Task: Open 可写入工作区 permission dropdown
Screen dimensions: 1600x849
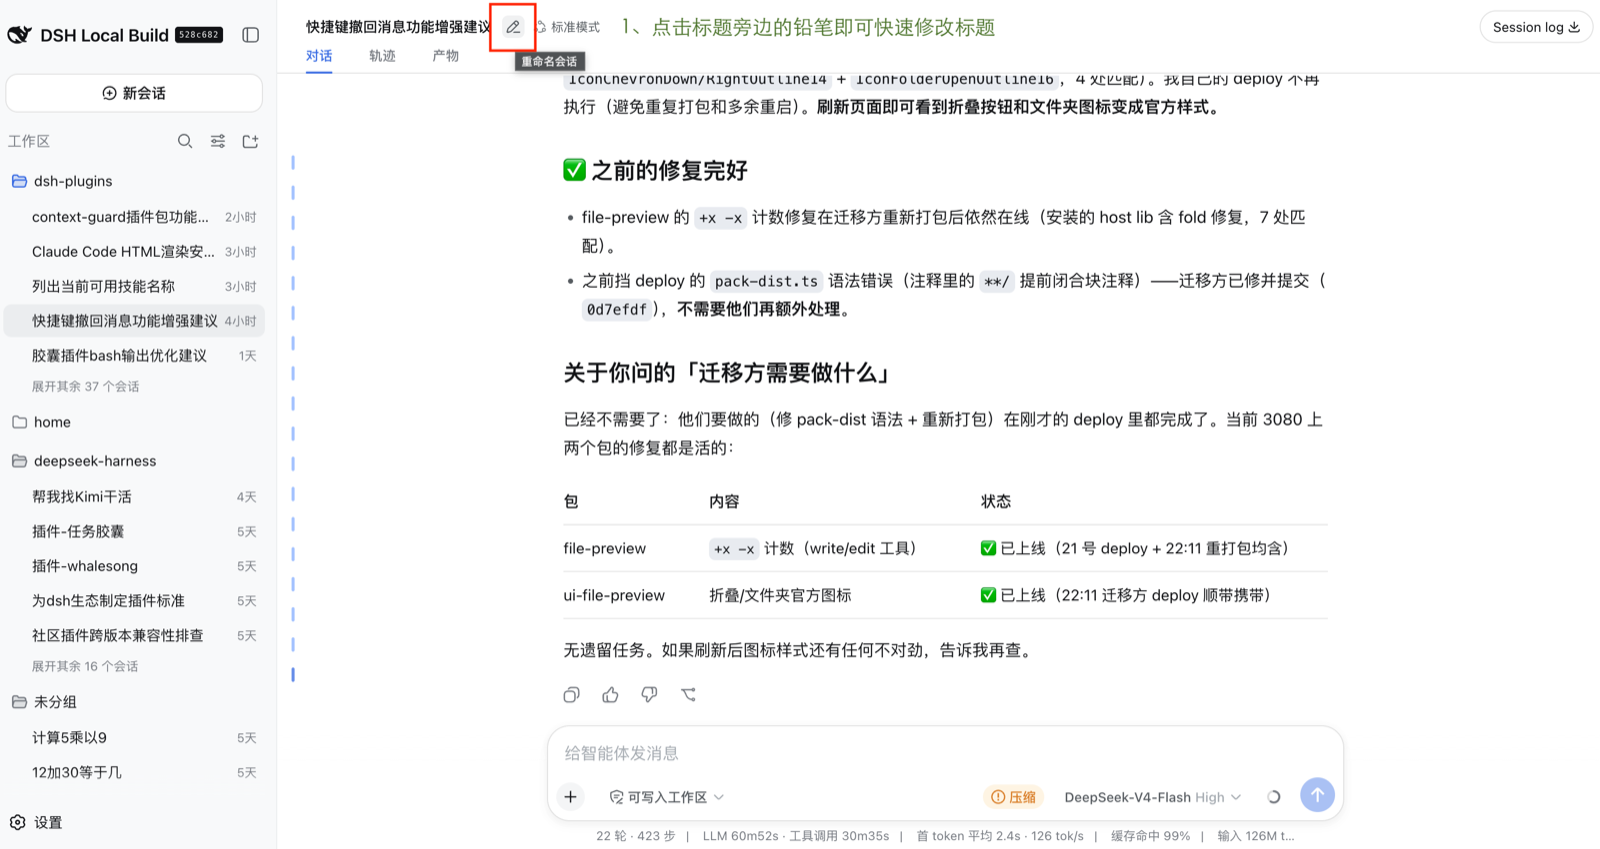Action: pyautogui.click(x=666, y=797)
